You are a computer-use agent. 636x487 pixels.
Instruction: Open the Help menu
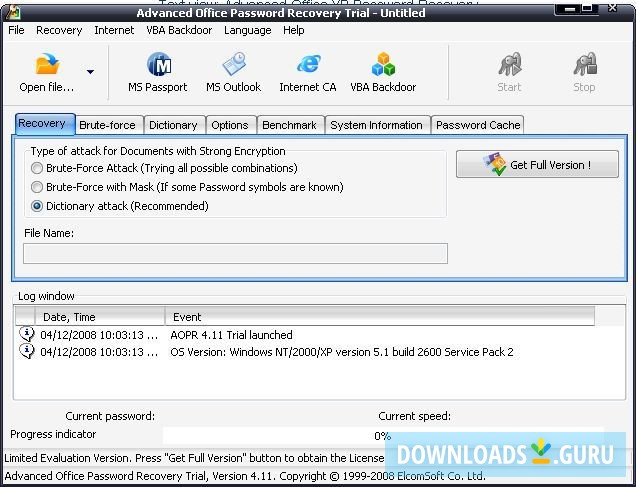point(294,30)
